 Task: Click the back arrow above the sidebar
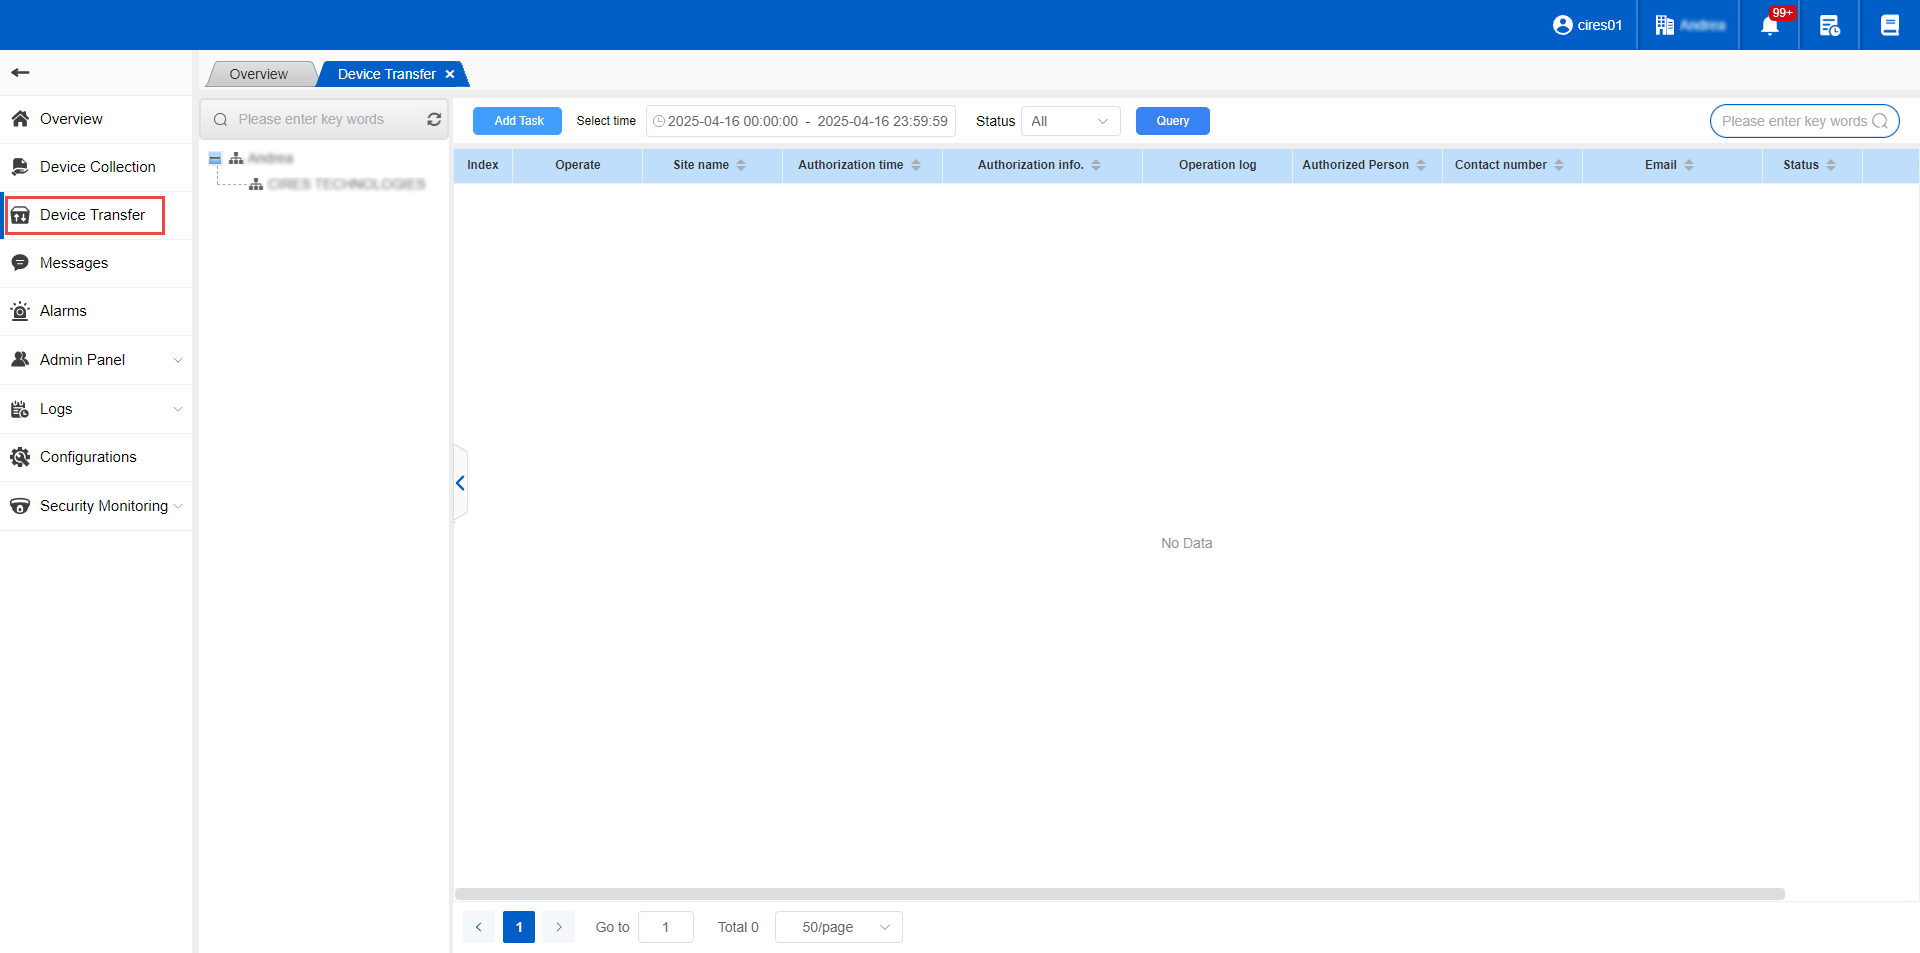[x=20, y=72]
